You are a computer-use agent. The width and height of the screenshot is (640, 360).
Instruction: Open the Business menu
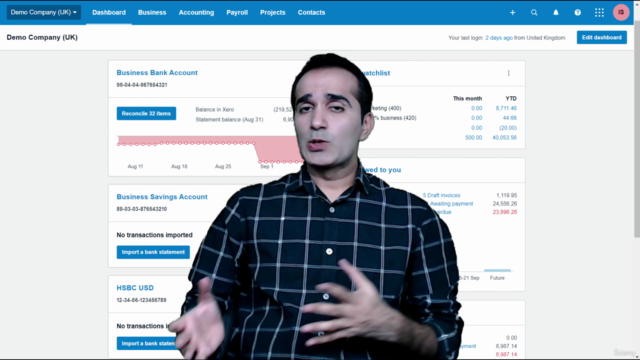point(152,13)
